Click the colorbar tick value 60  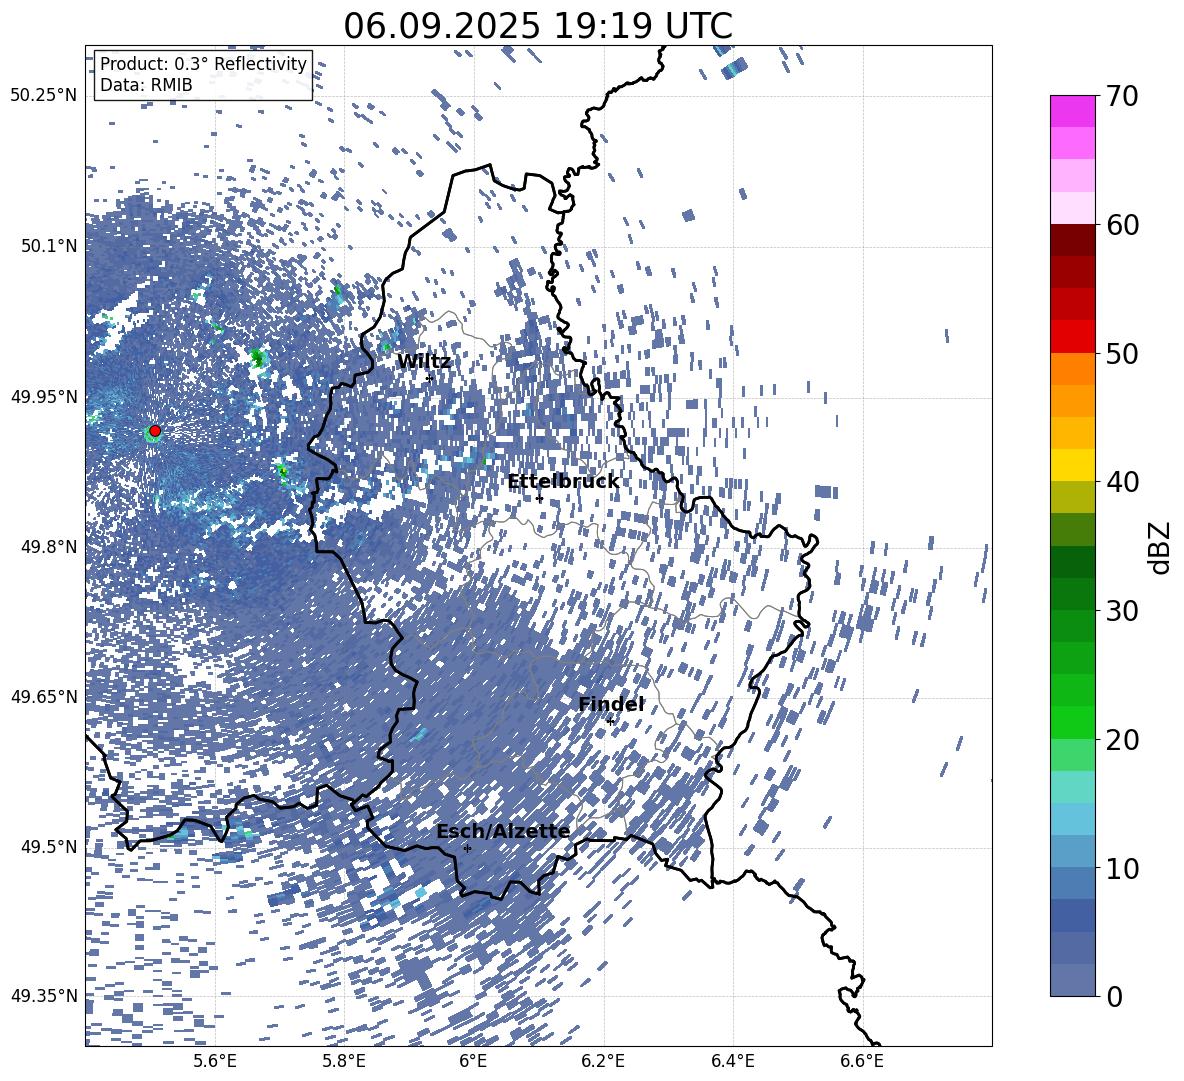point(1122,225)
